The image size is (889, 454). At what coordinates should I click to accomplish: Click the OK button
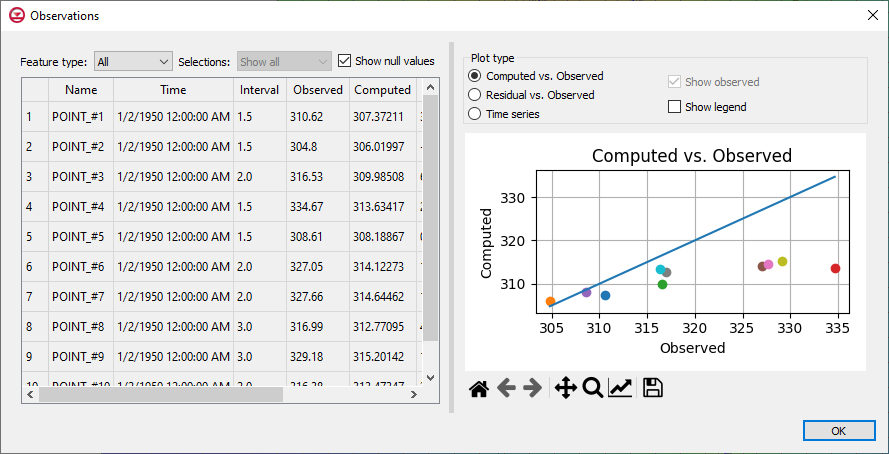click(x=839, y=431)
